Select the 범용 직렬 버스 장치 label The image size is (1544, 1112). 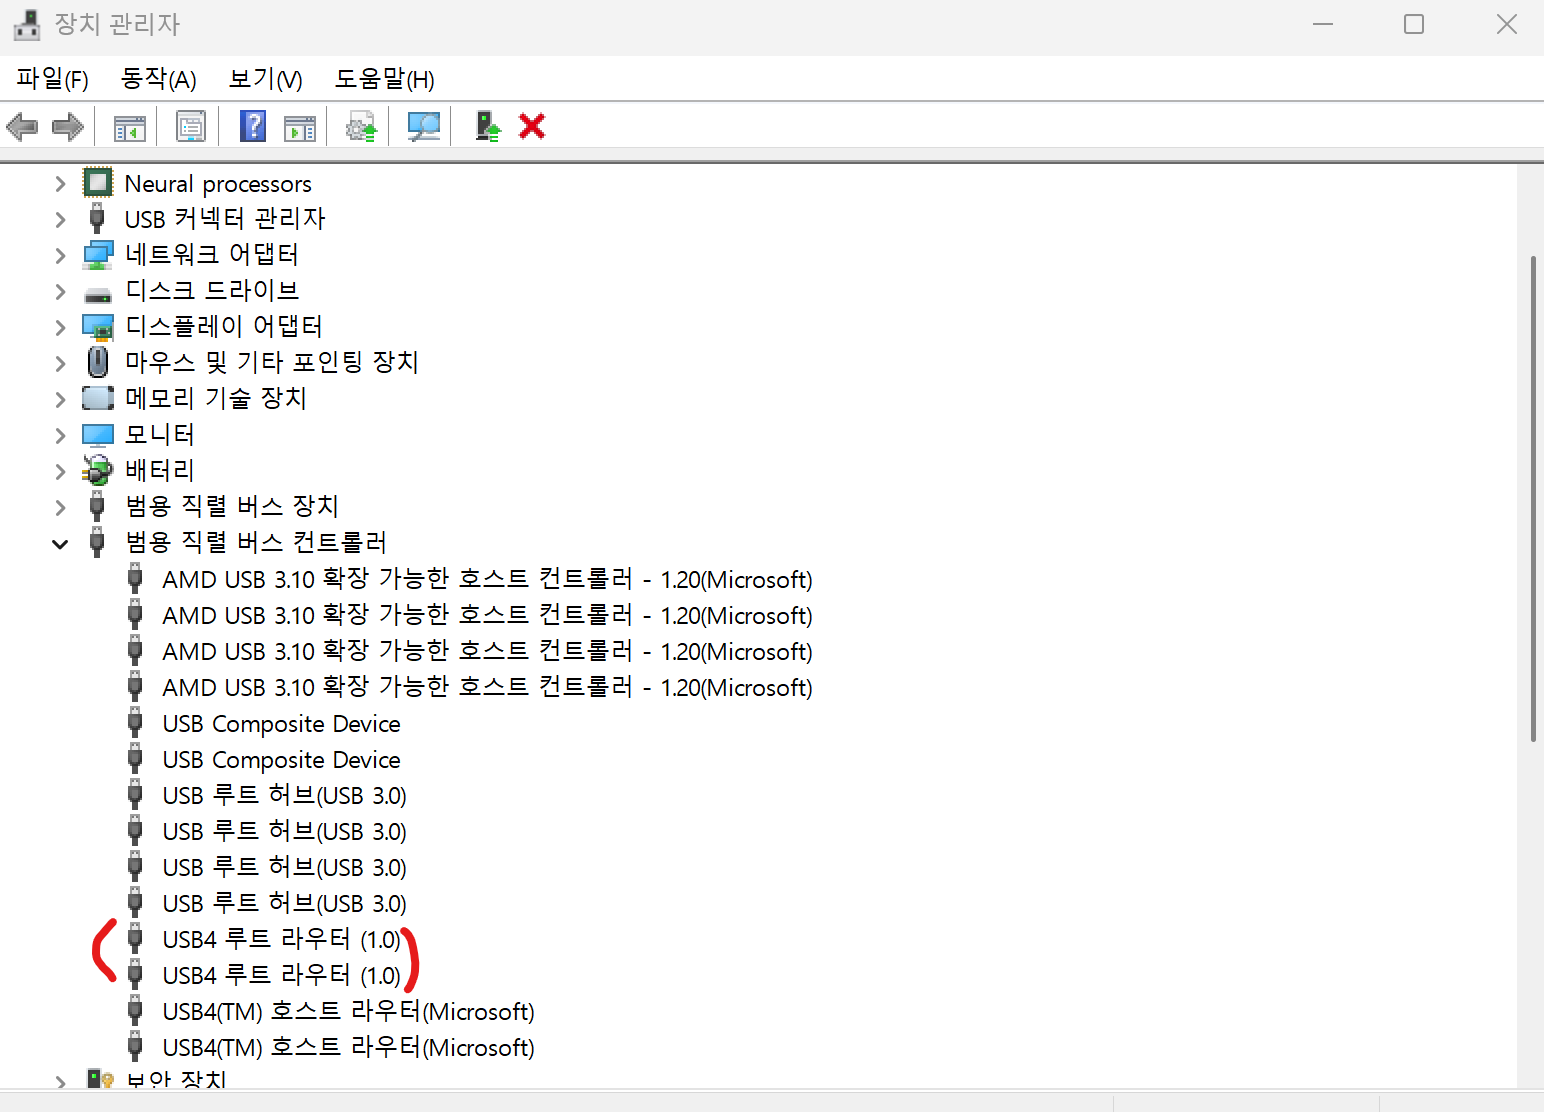click(231, 507)
